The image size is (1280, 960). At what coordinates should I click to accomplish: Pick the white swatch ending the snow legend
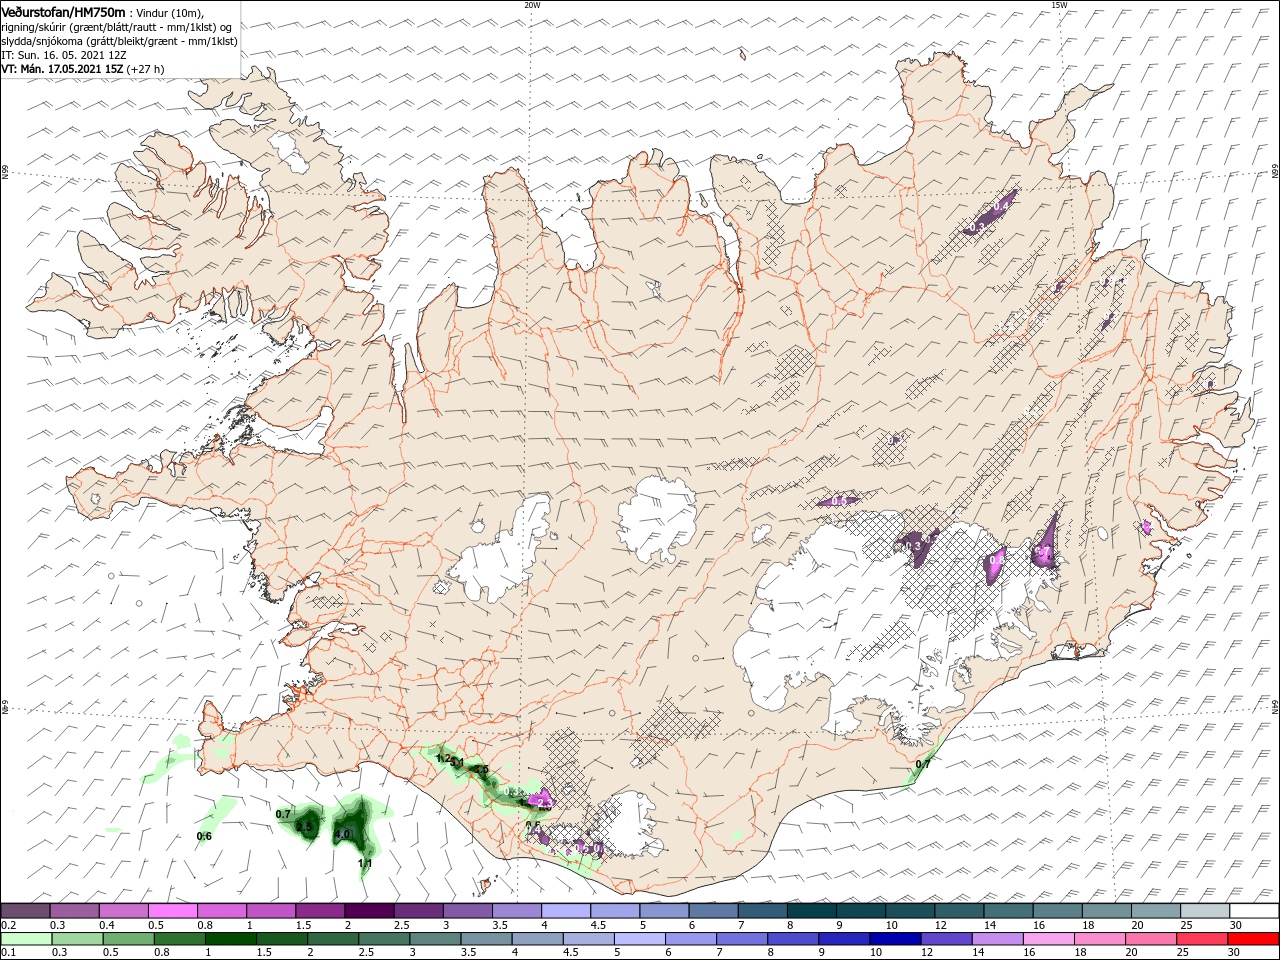click(x=1254, y=911)
